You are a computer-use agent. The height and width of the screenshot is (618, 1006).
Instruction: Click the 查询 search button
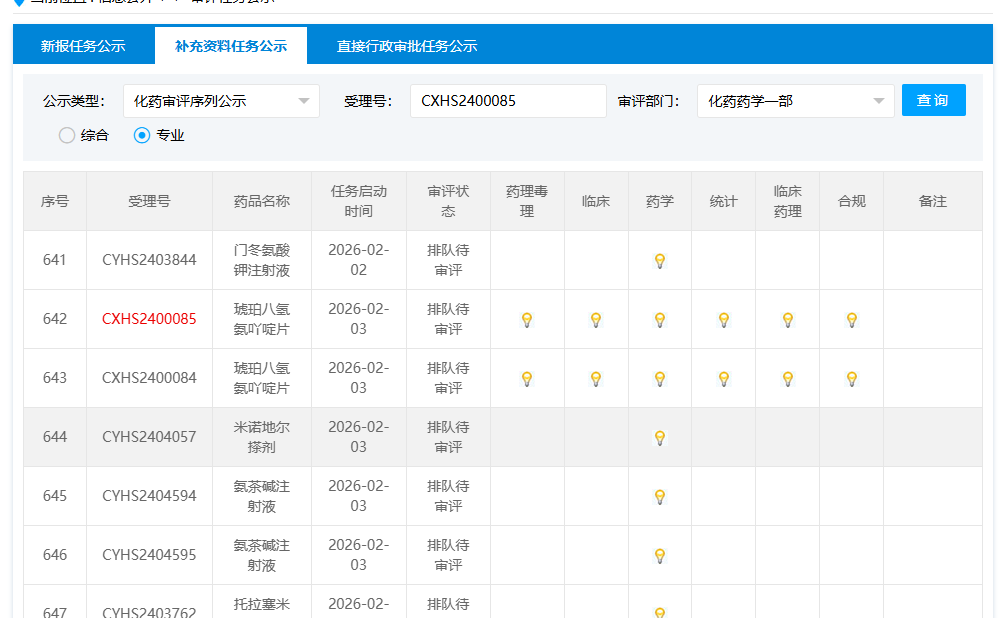pyautogui.click(x=934, y=100)
